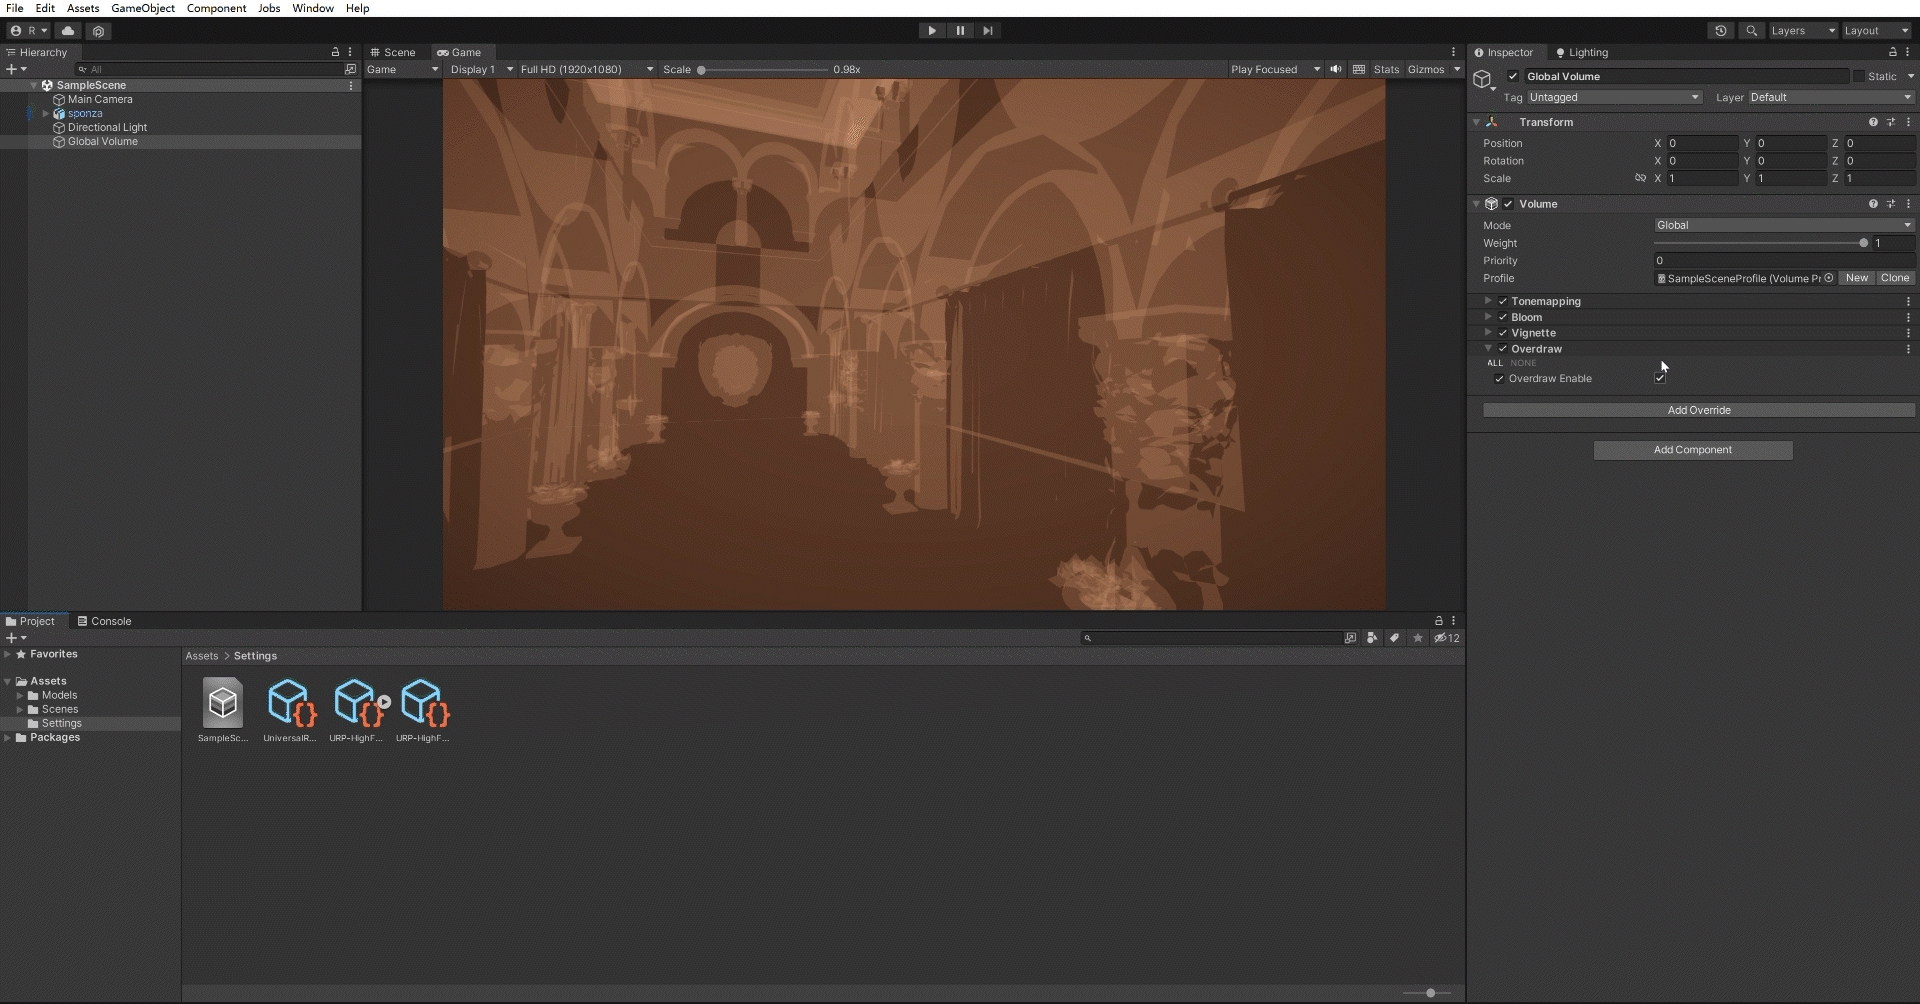Click the Game view shortcuts keyboard icon

(1358, 69)
